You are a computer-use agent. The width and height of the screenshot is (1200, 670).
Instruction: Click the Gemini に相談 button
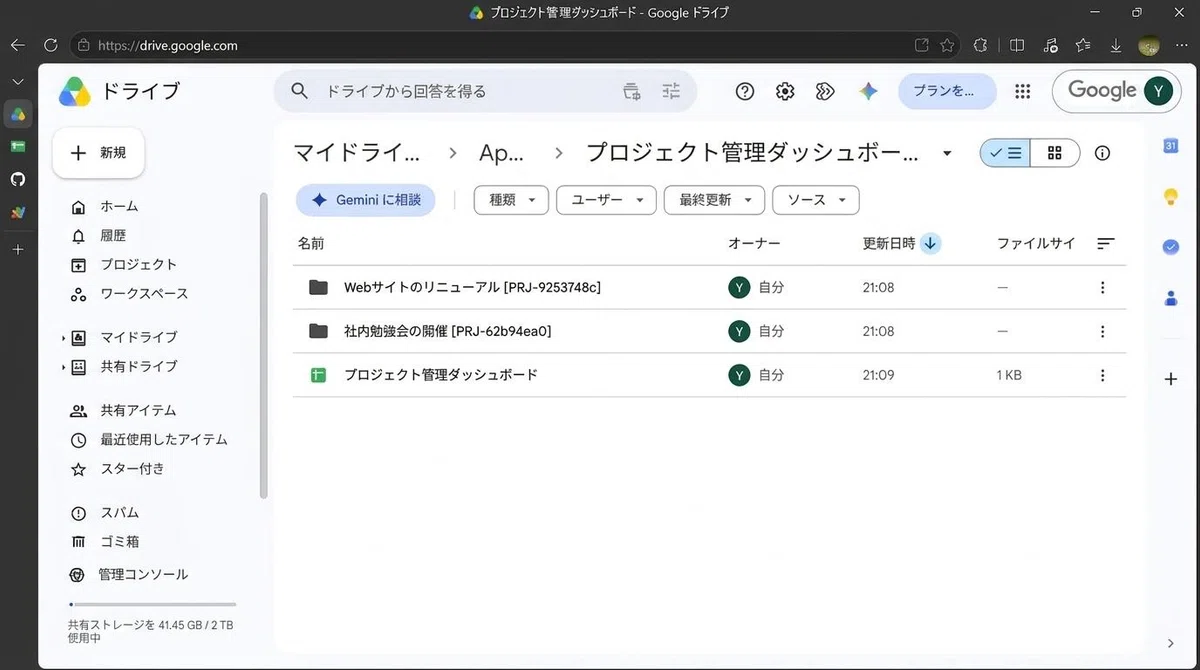click(x=365, y=200)
